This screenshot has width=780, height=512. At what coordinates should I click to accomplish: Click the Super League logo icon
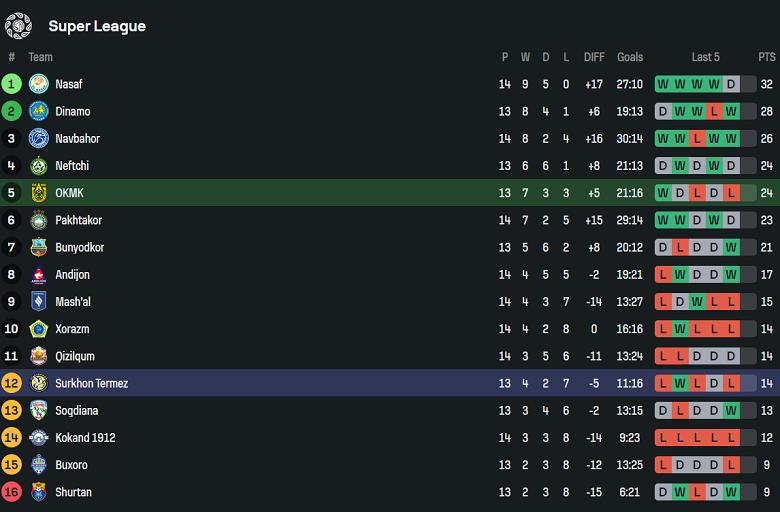[x=19, y=26]
